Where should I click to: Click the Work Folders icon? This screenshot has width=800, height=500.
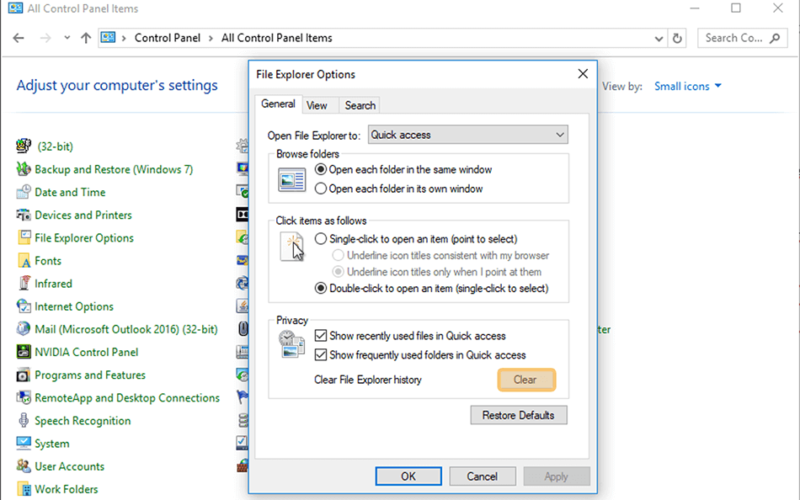(x=23, y=489)
